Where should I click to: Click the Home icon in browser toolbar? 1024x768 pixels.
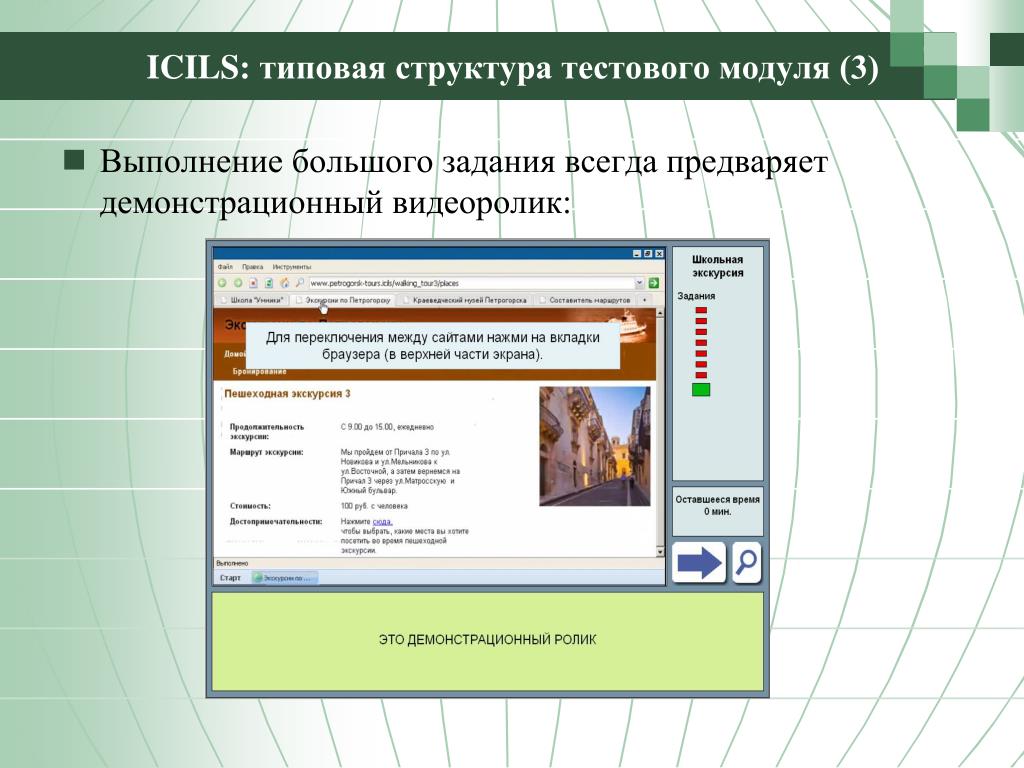coord(284,283)
